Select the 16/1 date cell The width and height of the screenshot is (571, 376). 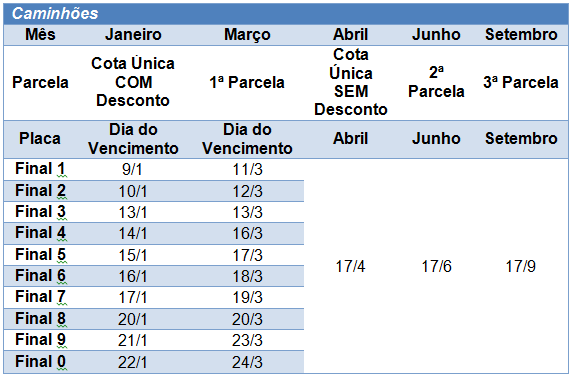(133, 277)
